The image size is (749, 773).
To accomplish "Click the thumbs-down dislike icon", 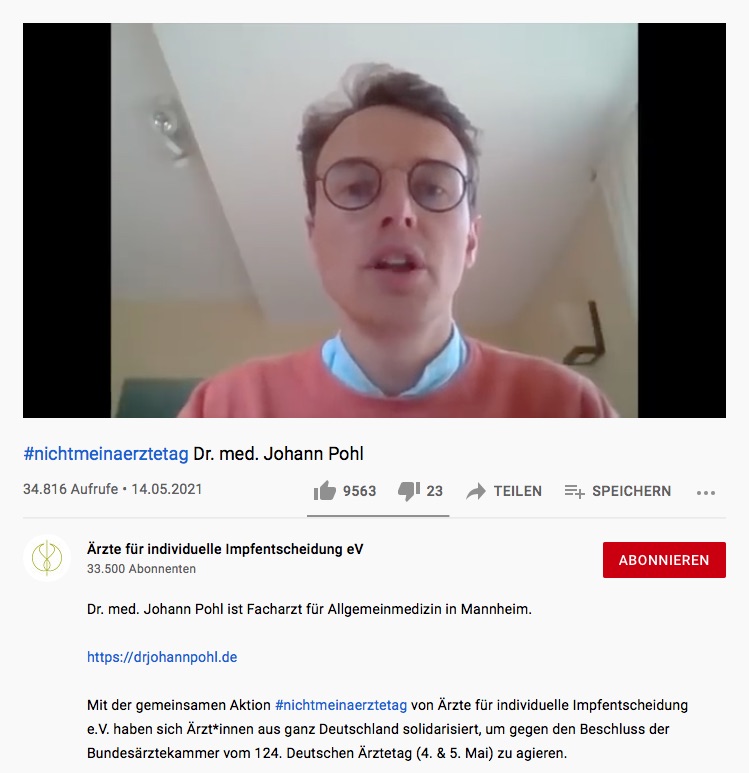I will click(x=409, y=491).
